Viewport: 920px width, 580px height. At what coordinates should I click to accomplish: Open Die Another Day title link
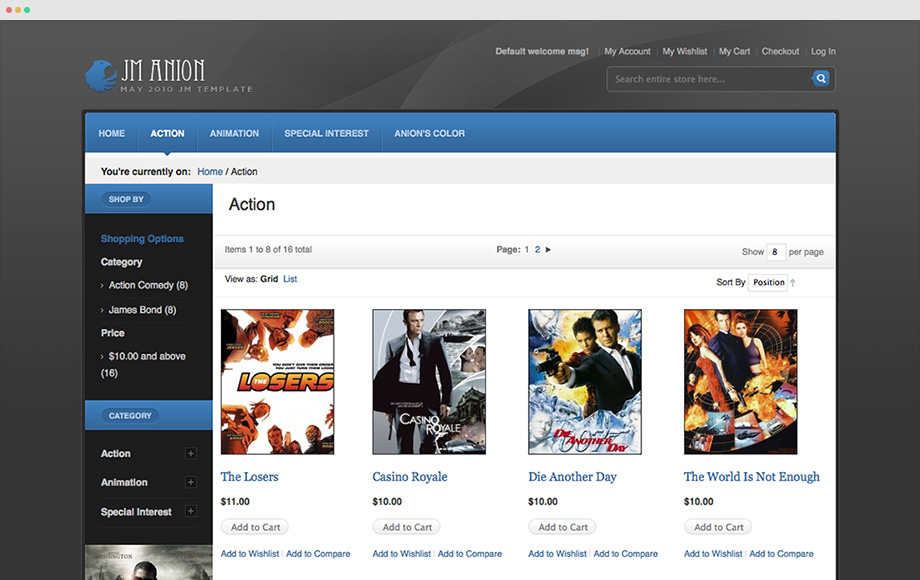click(x=572, y=477)
